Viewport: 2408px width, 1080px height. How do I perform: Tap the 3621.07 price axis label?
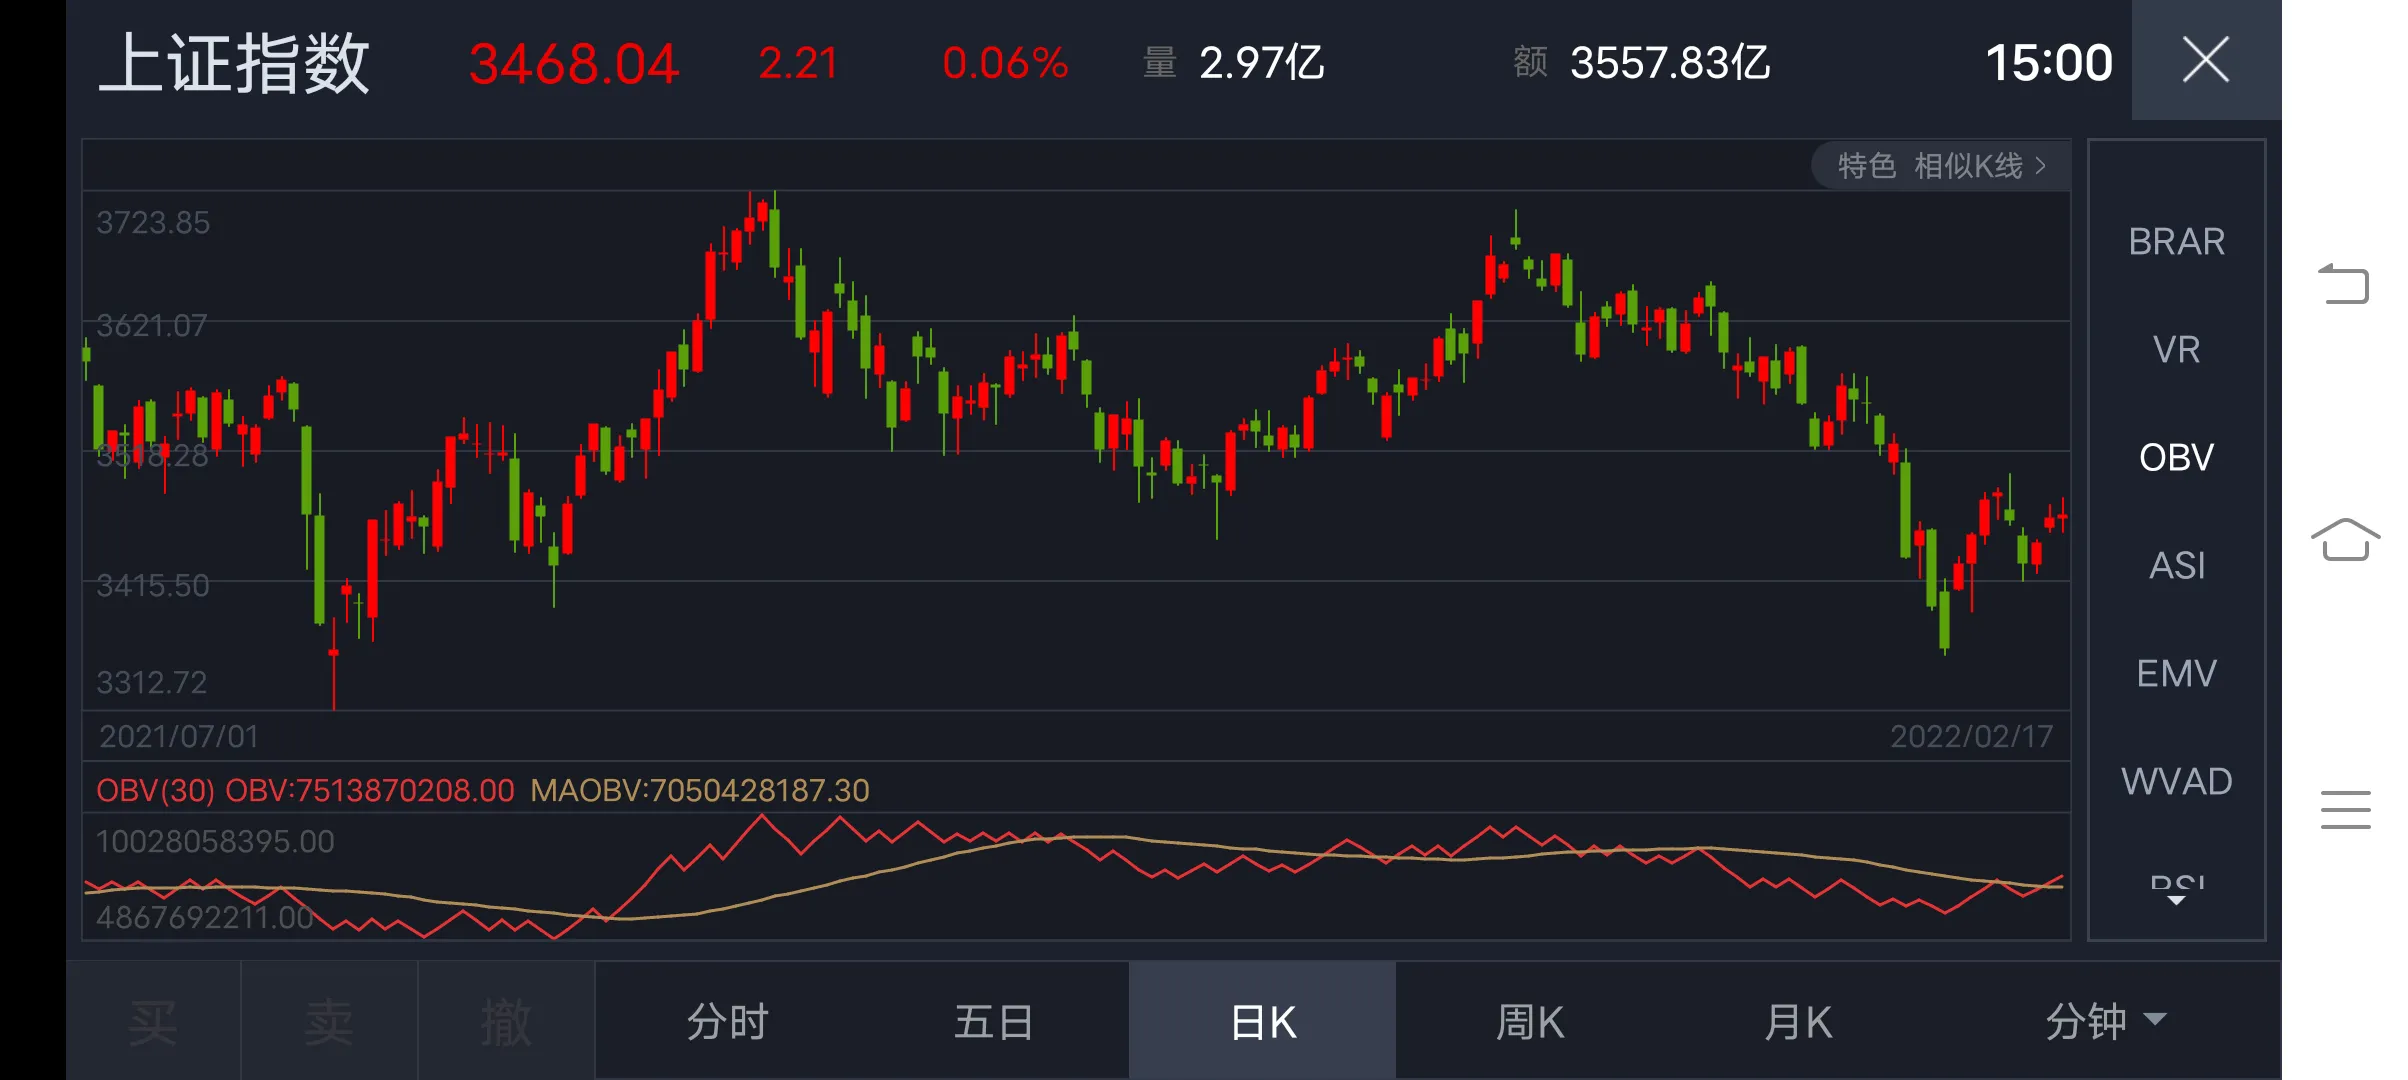[152, 325]
